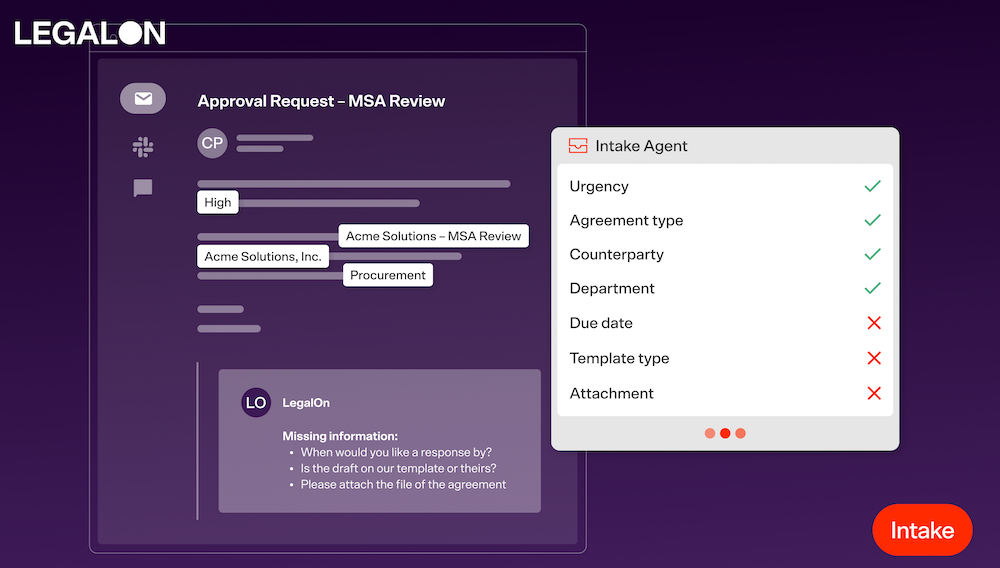Click the red X beside Template type
This screenshot has height=568, width=1000.
pos(873,358)
